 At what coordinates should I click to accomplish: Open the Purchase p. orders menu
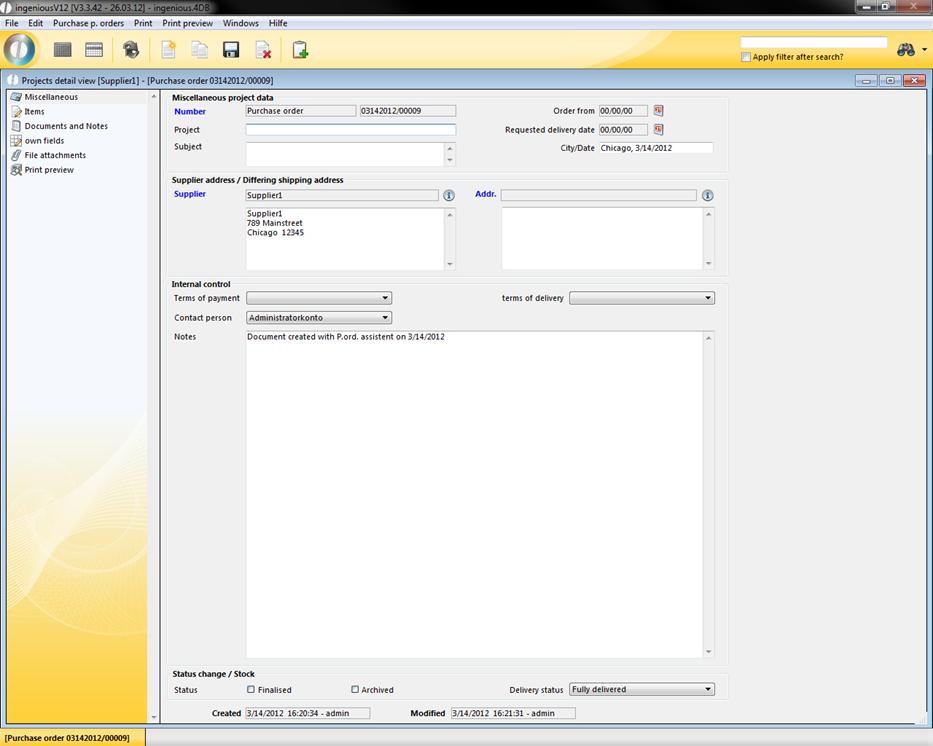(x=89, y=23)
